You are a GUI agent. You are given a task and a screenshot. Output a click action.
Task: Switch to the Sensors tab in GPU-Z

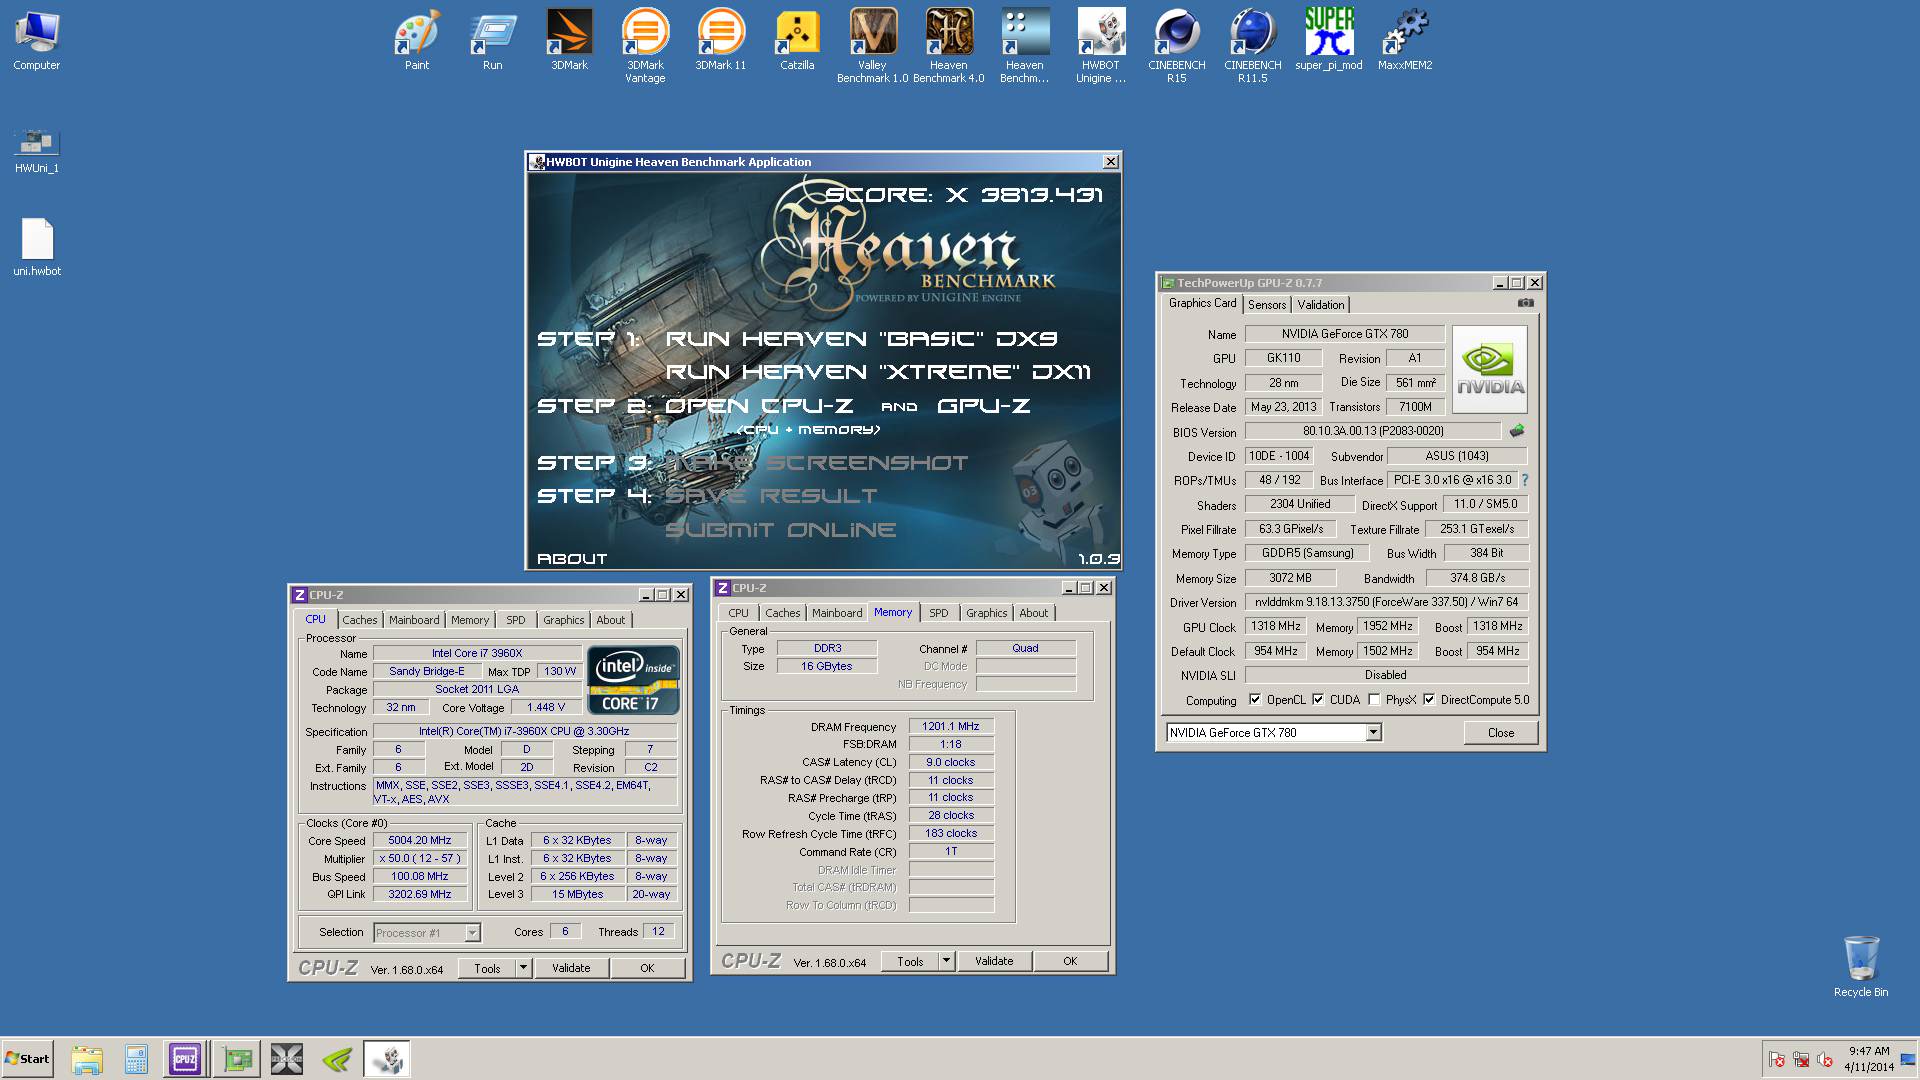pyautogui.click(x=1267, y=305)
